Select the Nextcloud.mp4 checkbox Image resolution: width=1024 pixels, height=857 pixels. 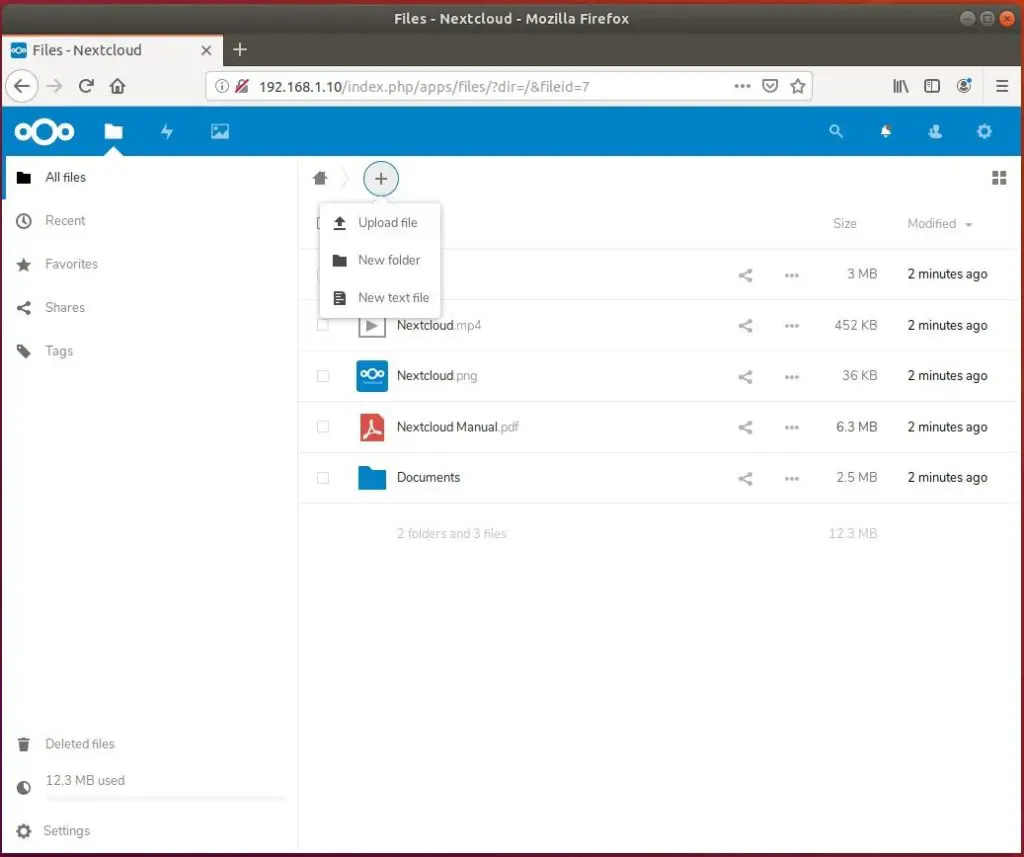coord(323,325)
